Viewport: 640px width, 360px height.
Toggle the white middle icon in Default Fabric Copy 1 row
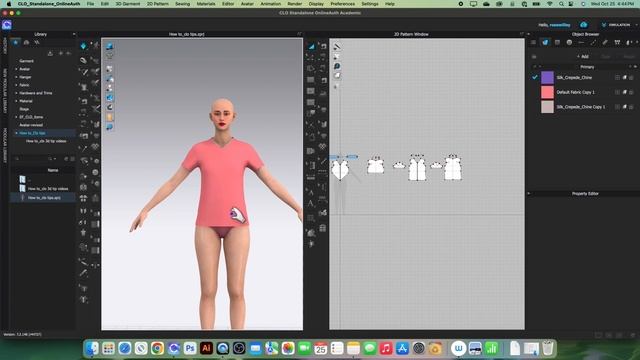coord(624,92)
